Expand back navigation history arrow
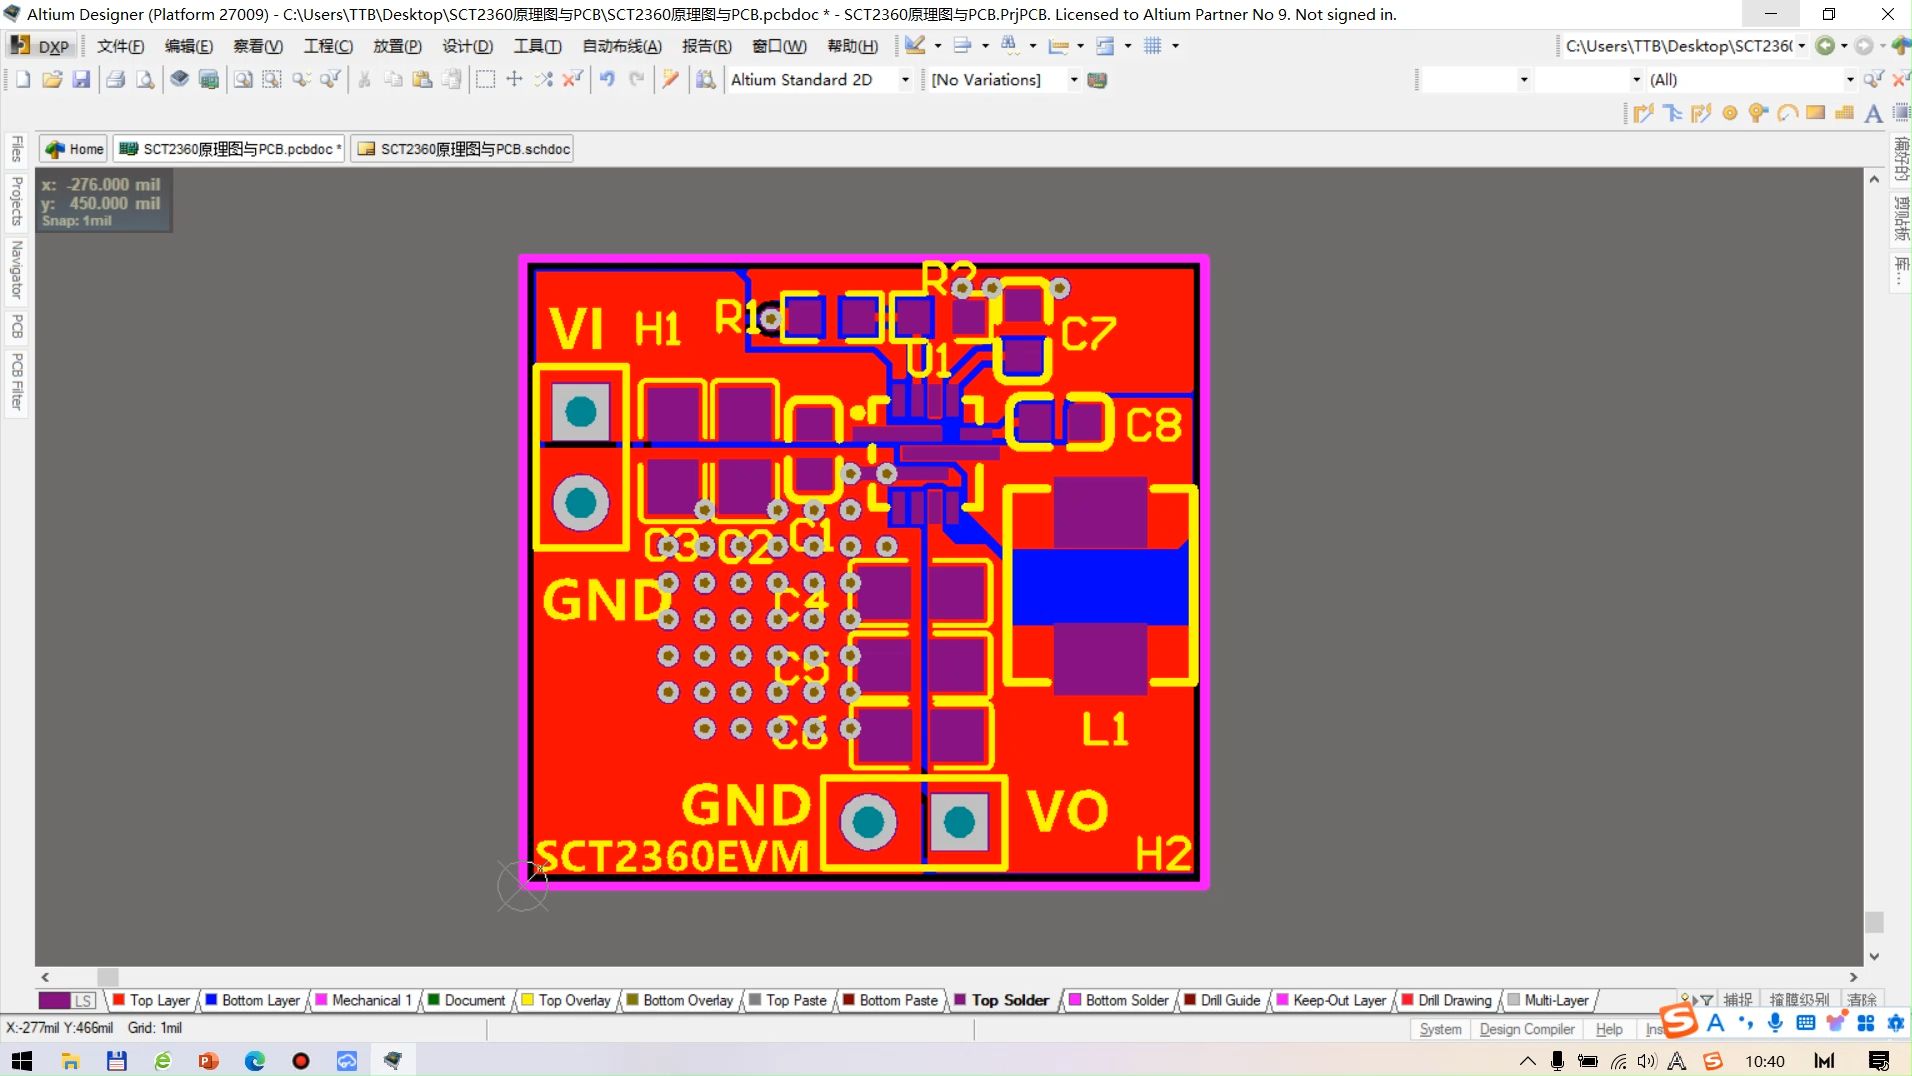Viewport: 1912px width, 1076px height. point(1844,46)
